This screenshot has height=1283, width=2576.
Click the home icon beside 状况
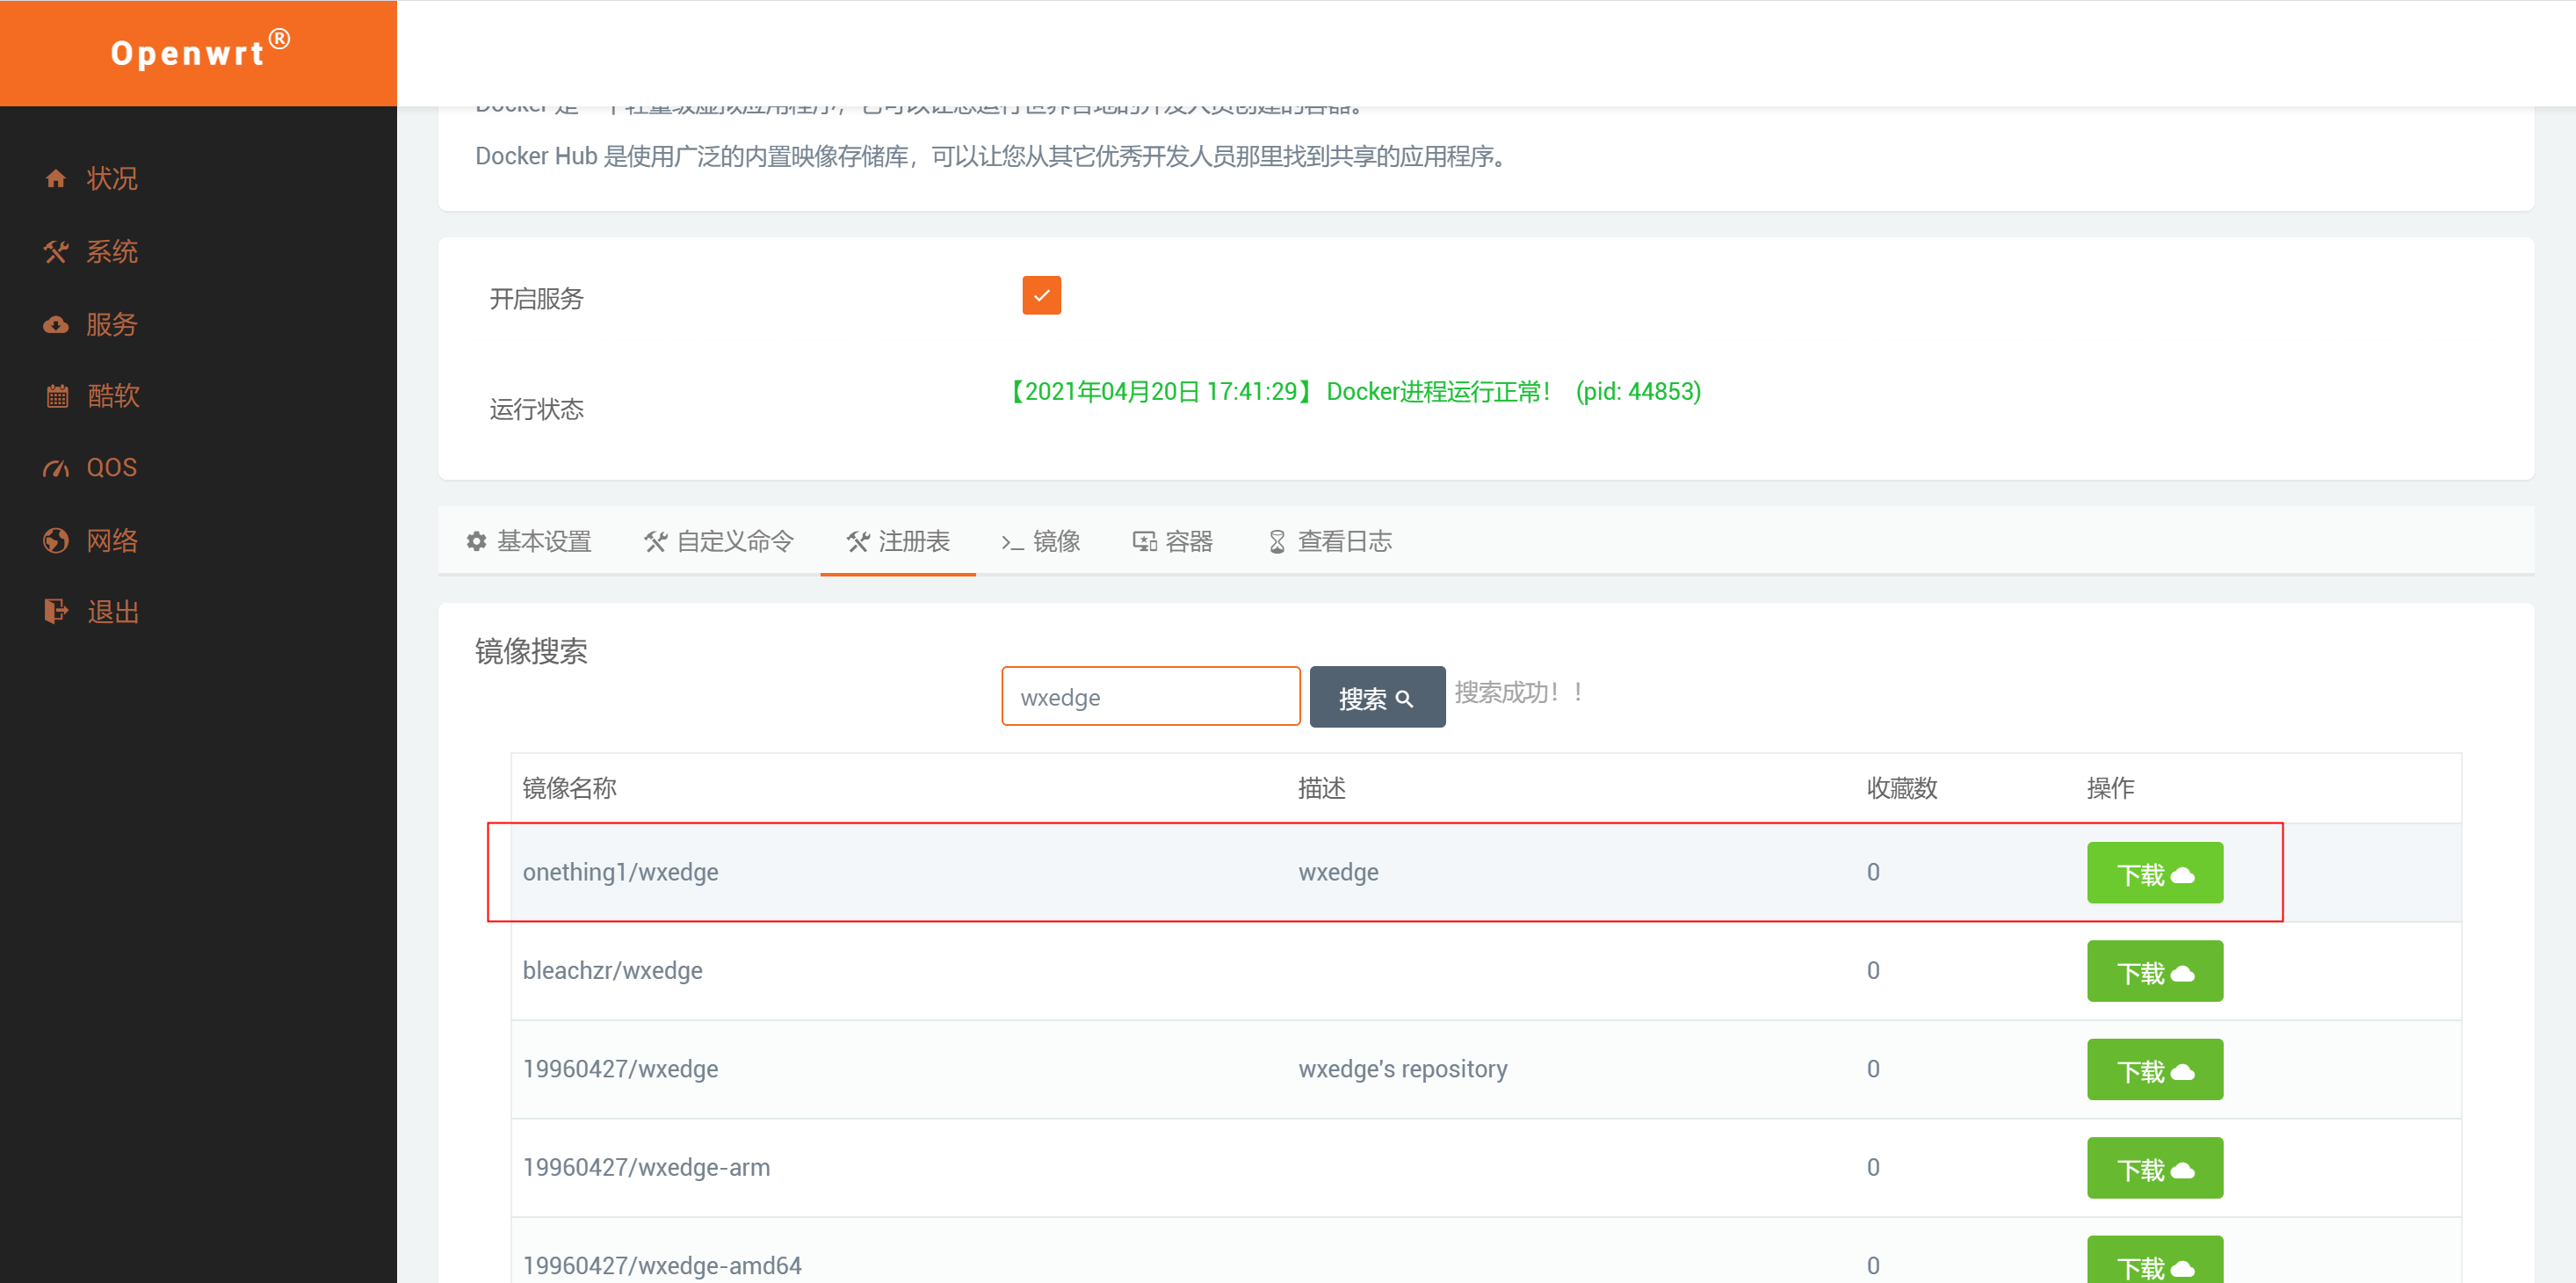[56, 179]
